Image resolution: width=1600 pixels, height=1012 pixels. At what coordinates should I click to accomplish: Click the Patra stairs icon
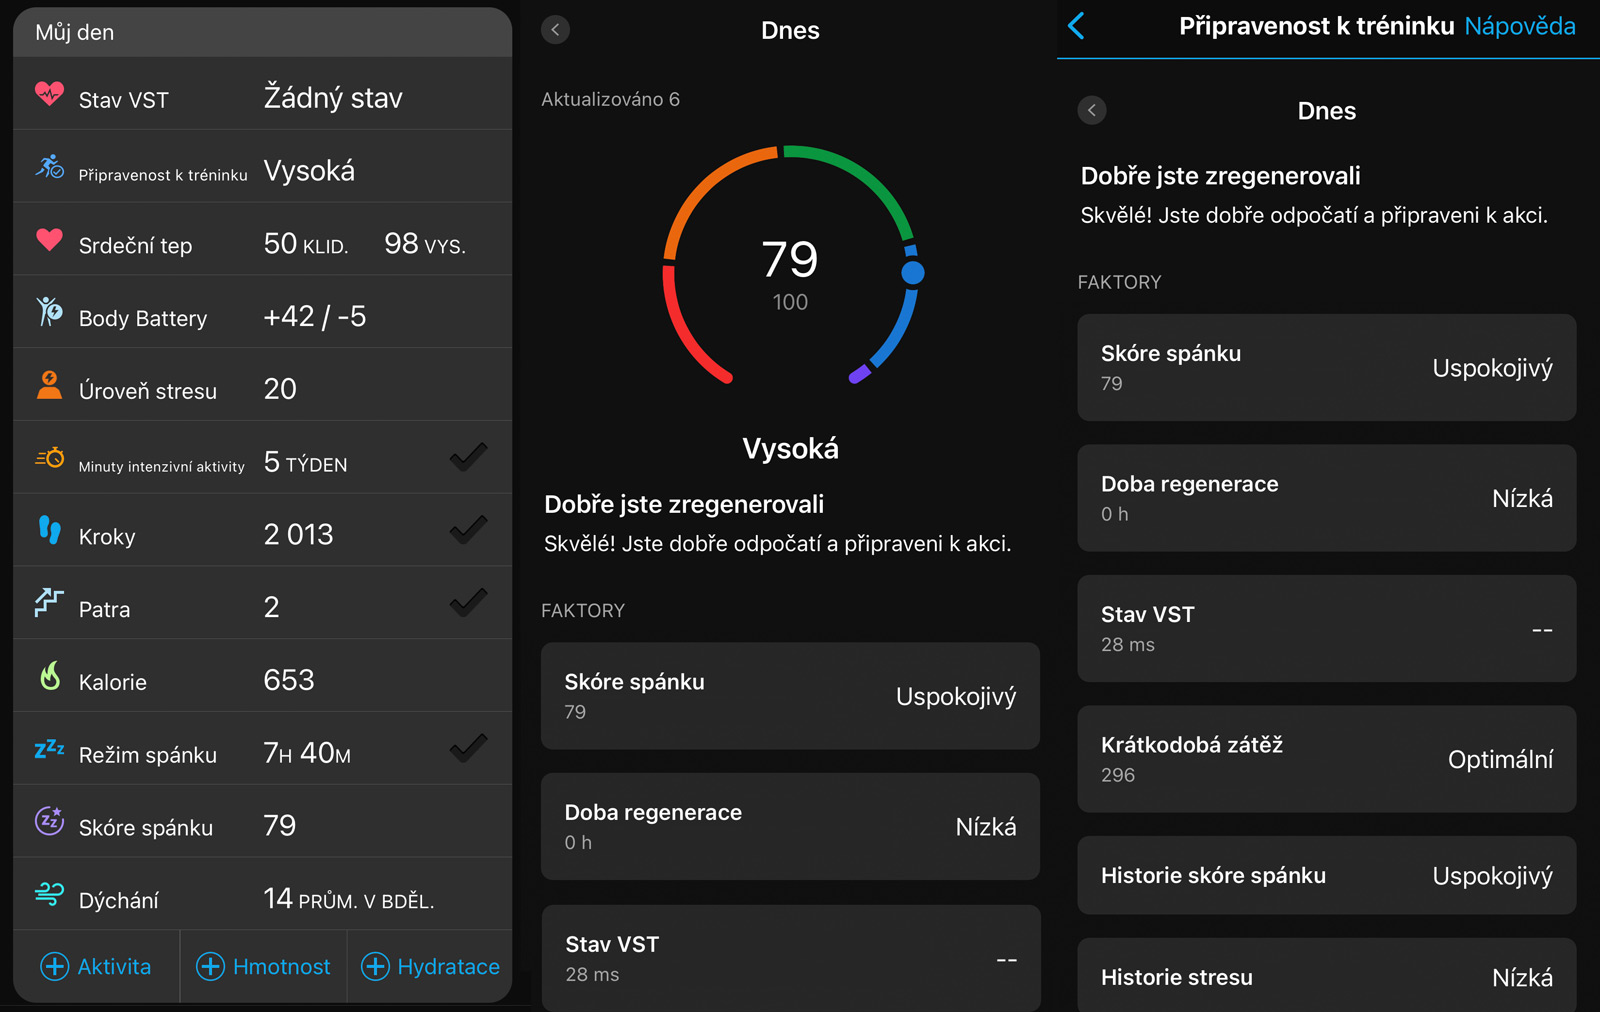[x=49, y=603]
